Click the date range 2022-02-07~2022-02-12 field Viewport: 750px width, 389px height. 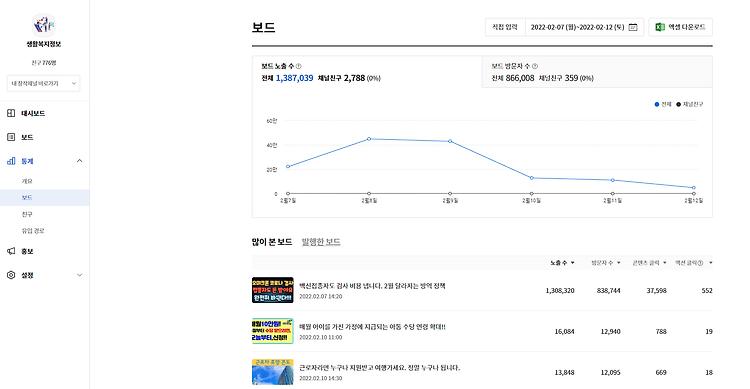584,27
